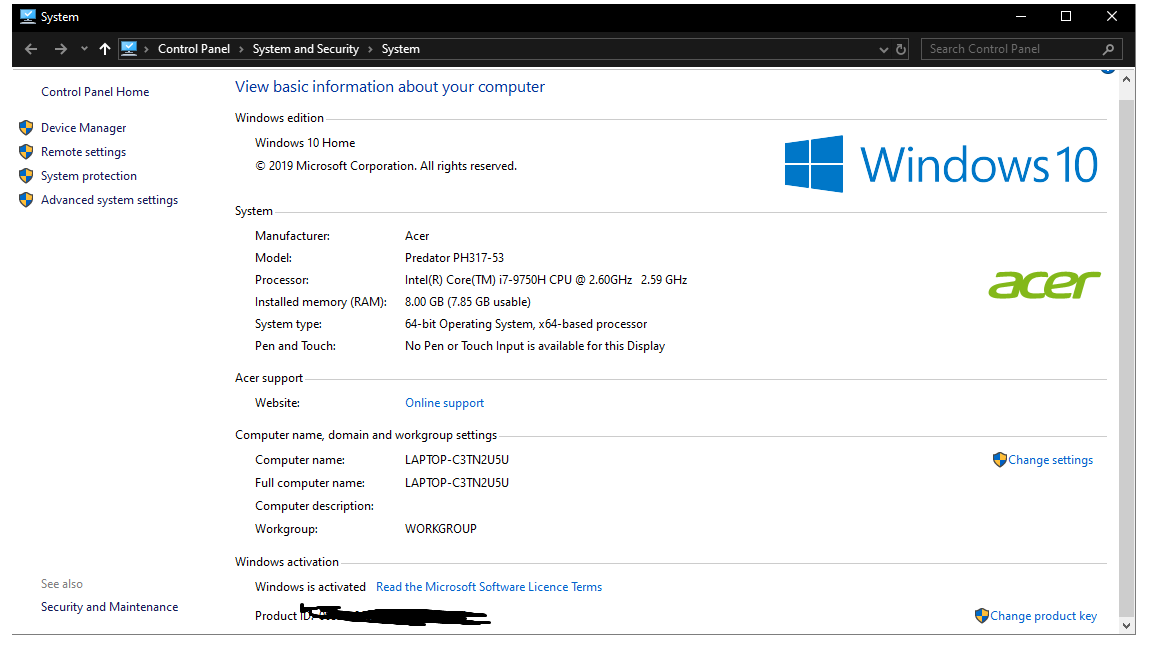Click shield icon next to Change product key
Screen dimensions: 1152x648
click(982, 616)
